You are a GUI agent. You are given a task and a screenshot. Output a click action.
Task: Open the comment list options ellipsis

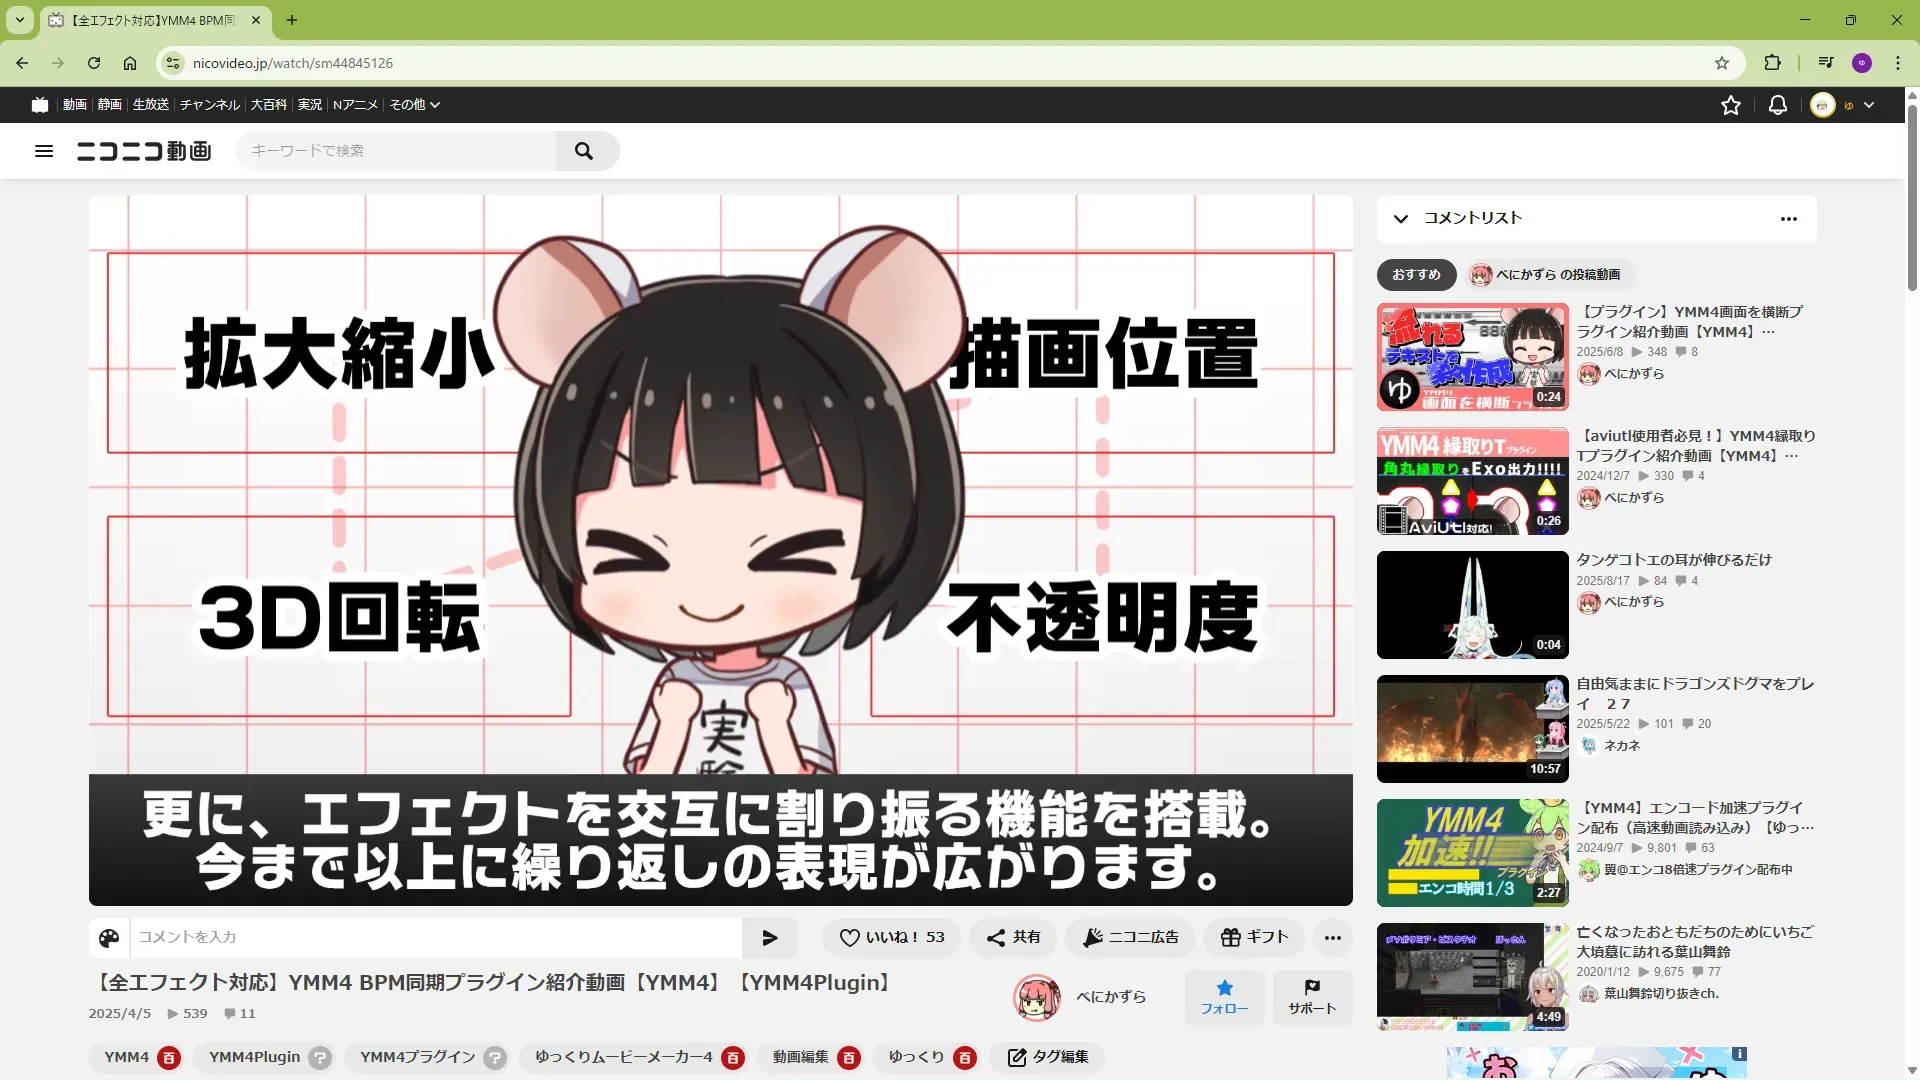(x=1789, y=219)
